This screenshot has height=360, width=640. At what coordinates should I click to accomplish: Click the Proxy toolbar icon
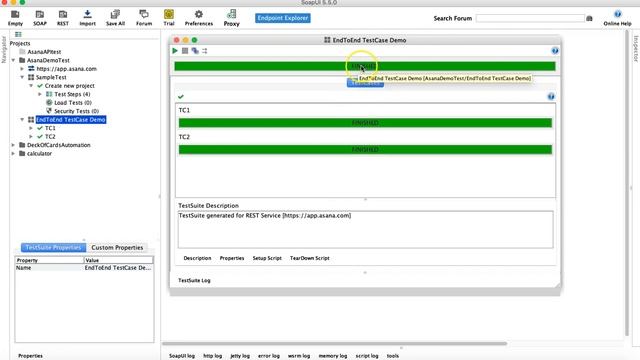(x=231, y=18)
